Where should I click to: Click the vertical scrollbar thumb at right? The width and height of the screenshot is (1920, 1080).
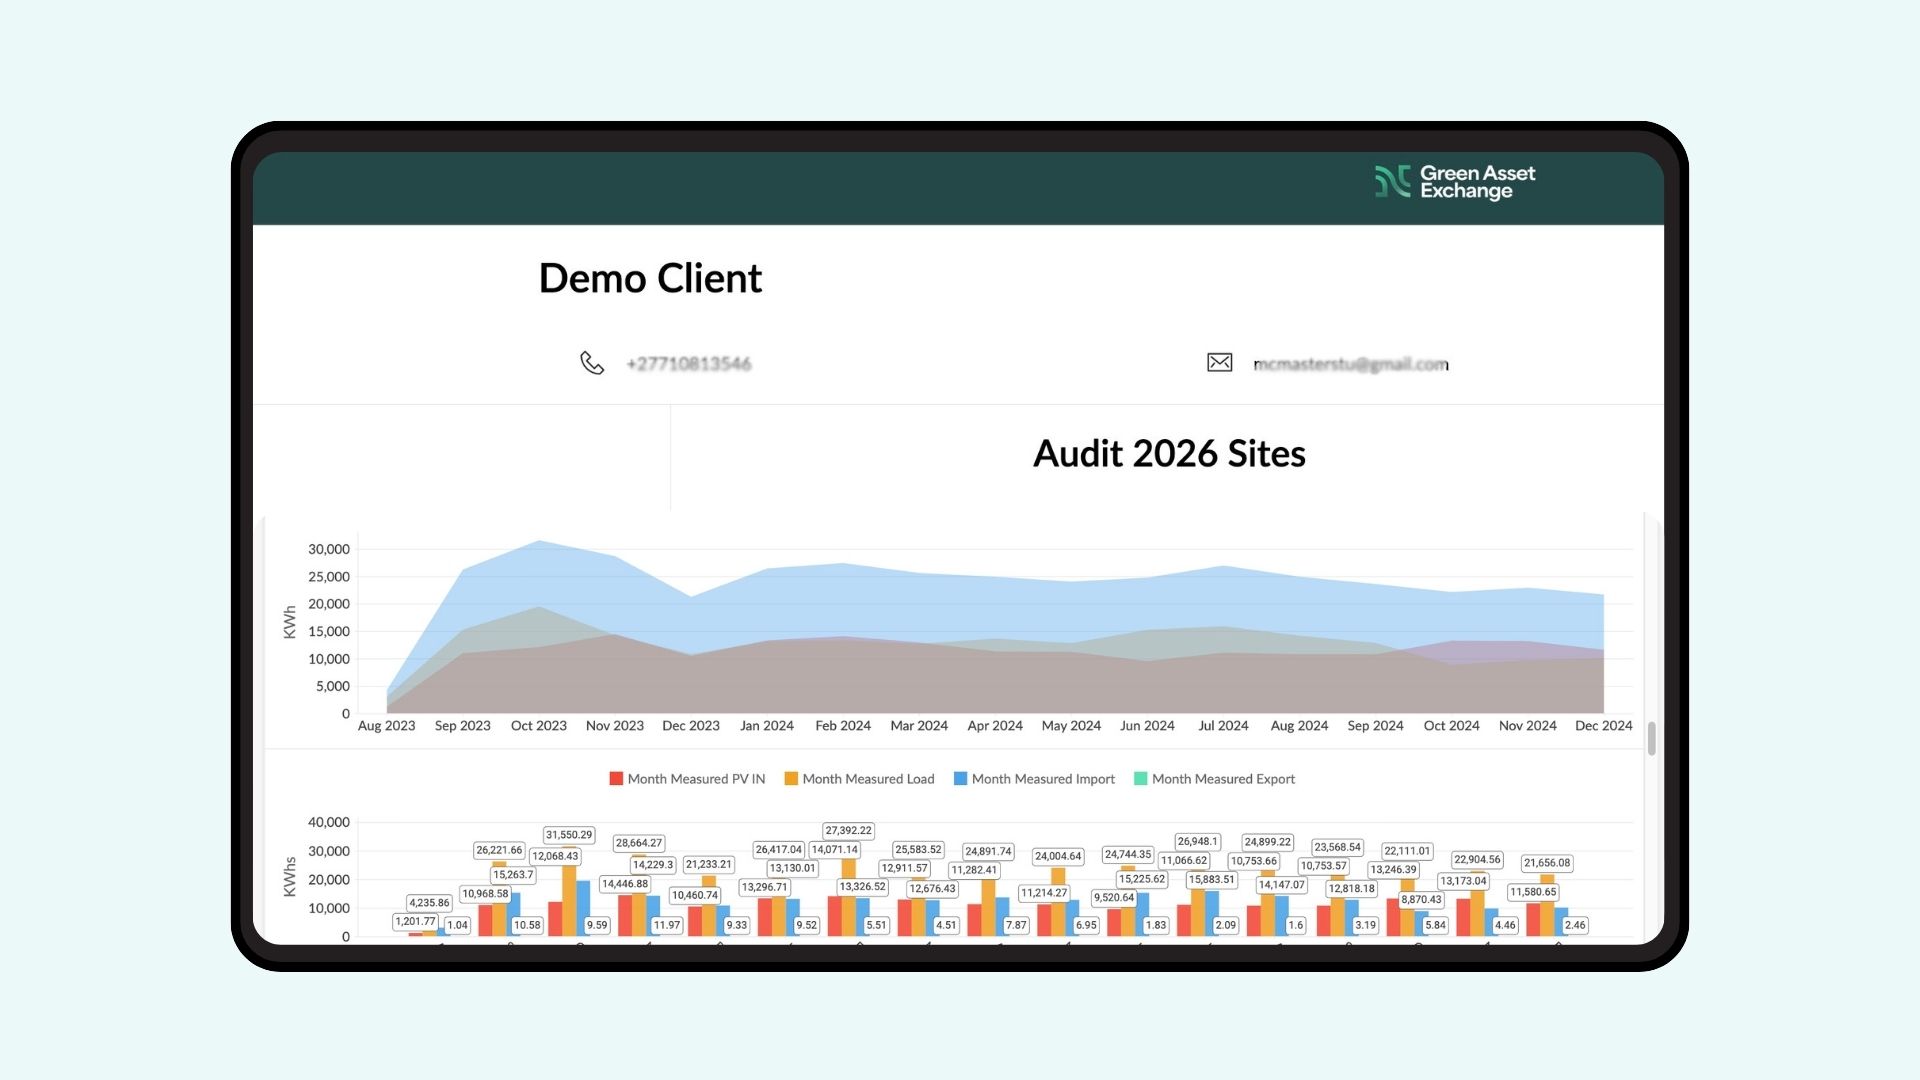(1651, 739)
